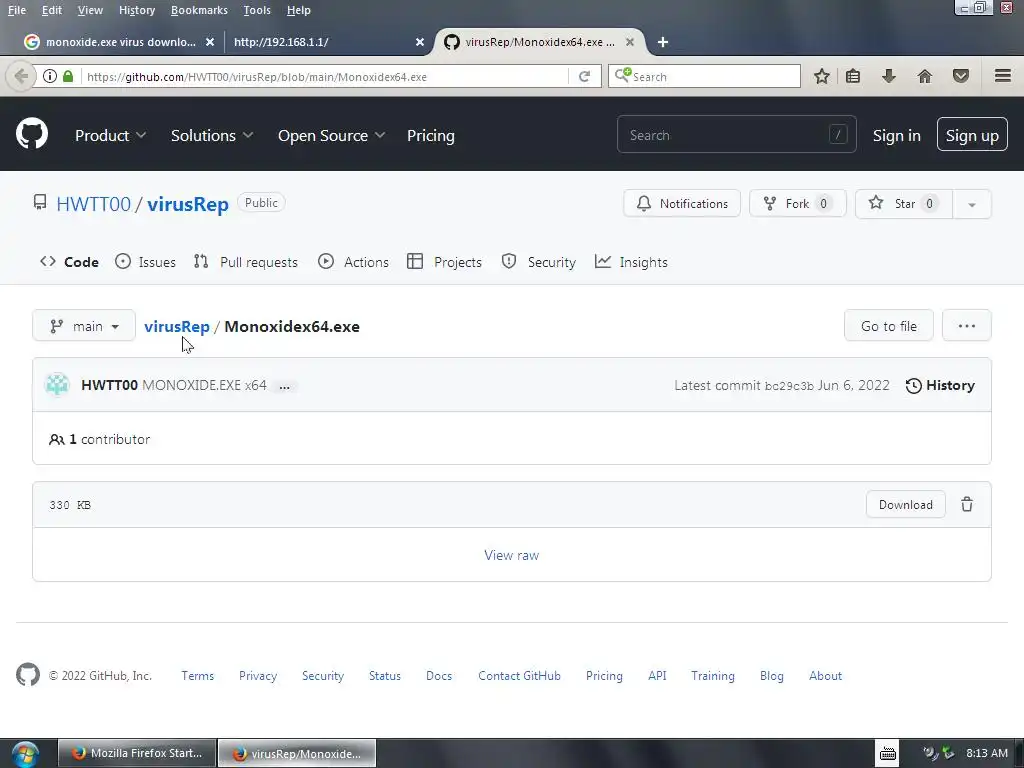
Task: Bookmark this page with star icon
Action: pos(822,76)
